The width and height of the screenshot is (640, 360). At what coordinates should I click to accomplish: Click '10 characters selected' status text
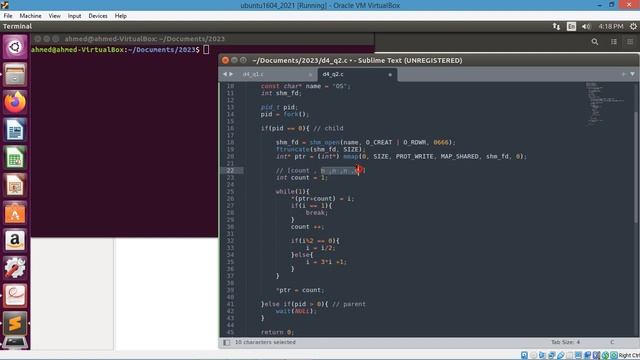pos(265,342)
